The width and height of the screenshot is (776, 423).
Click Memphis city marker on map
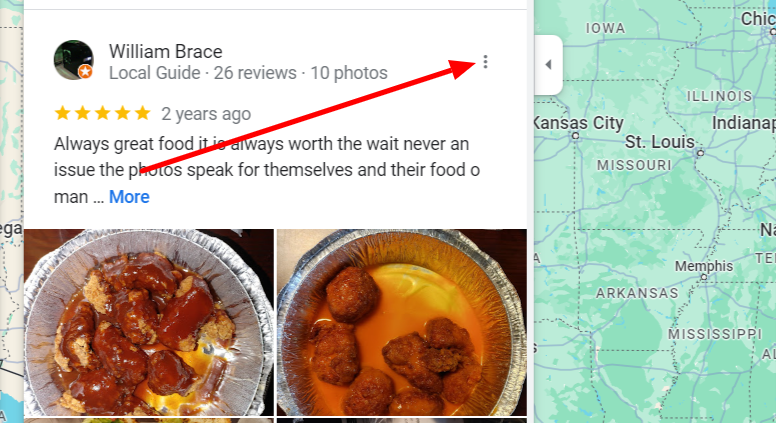pos(704,277)
